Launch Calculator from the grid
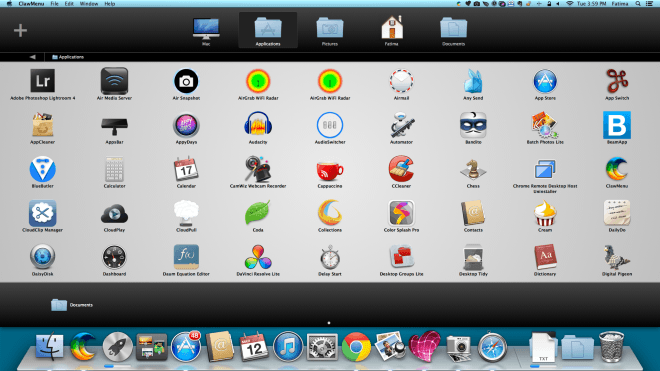 click(114, 169)
